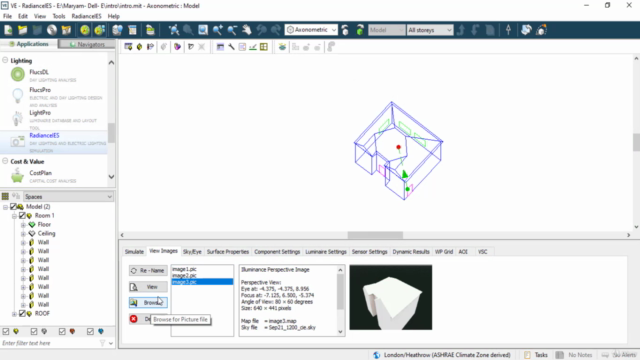Click the wrench settings icon
This screenshot has width=640, height=360.
(x=231, y=47)
